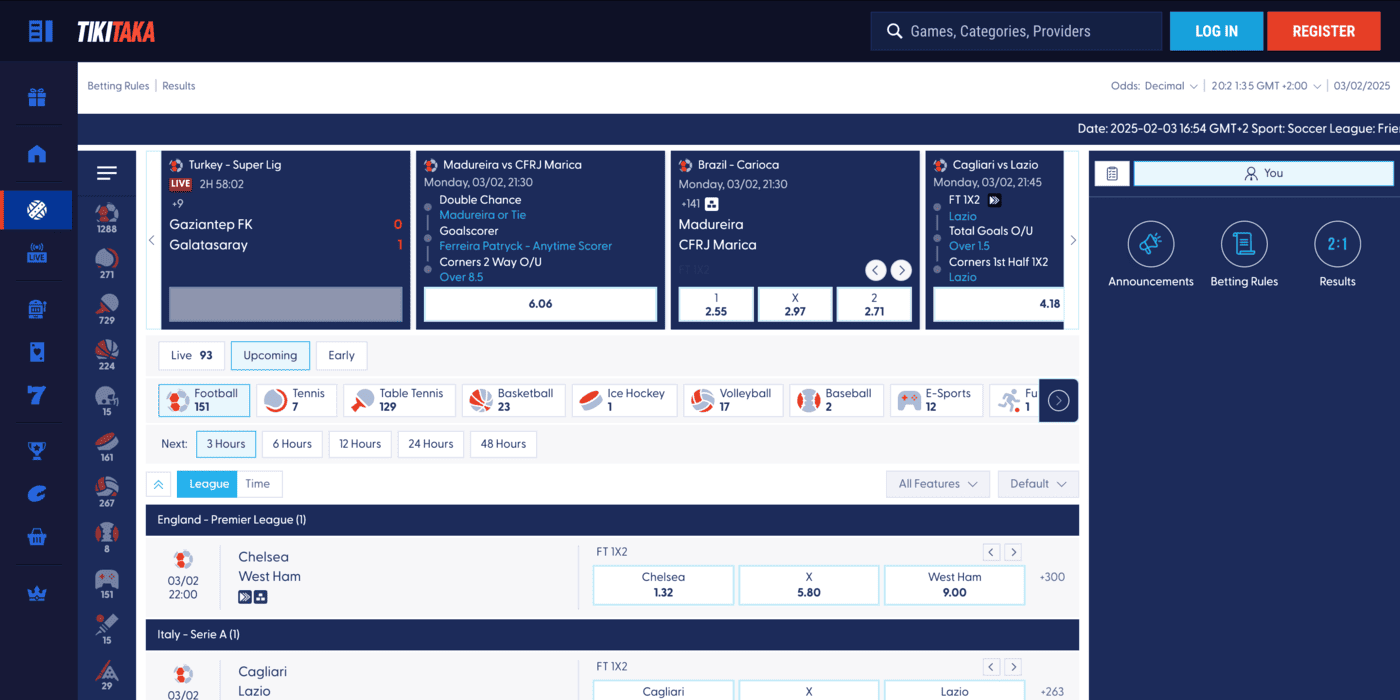The image size is (1400, 700).
Task: Click the baseball icon with count 8
Action: [x=107, y=538]
